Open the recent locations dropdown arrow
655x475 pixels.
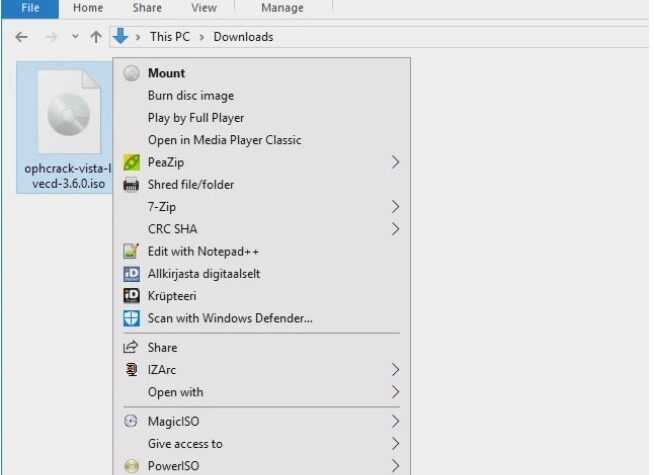pos(75,37)
